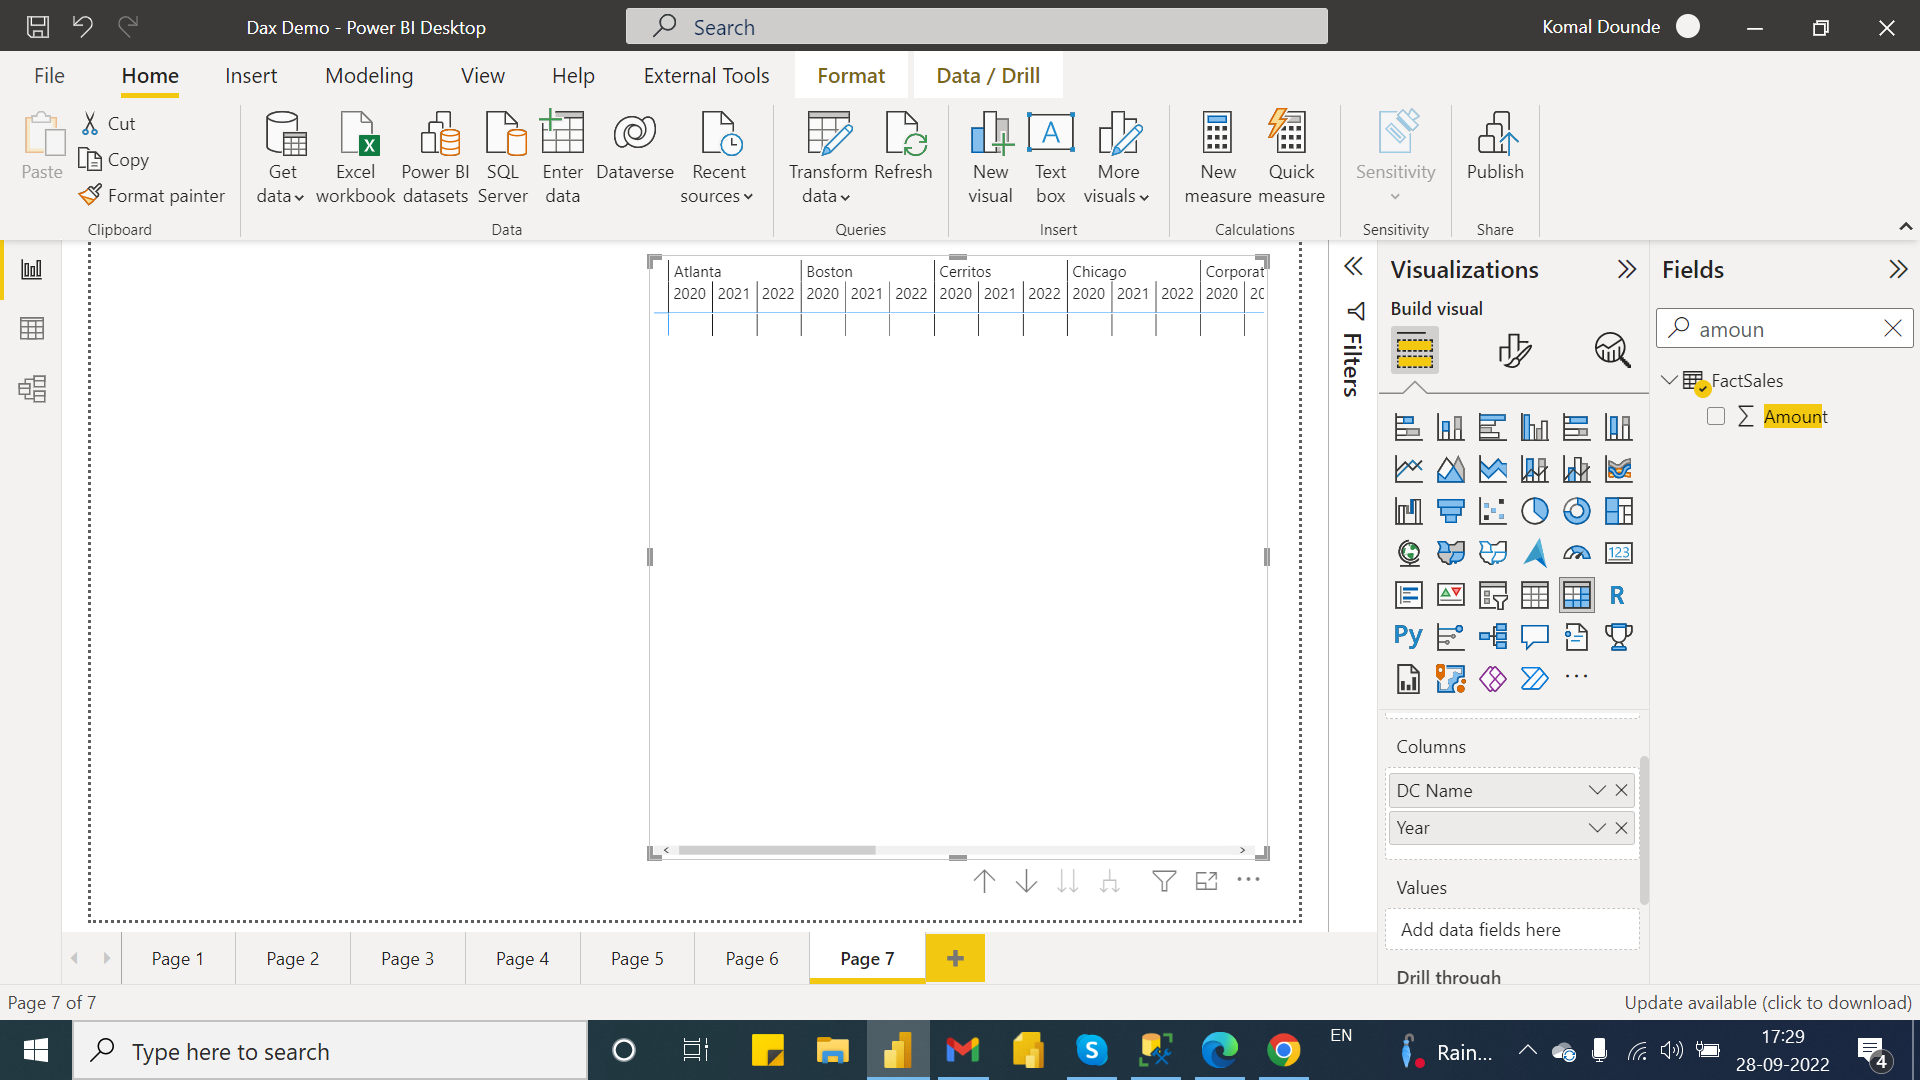
Task: Switch to Model view in left sidebar
Action: 32,389
